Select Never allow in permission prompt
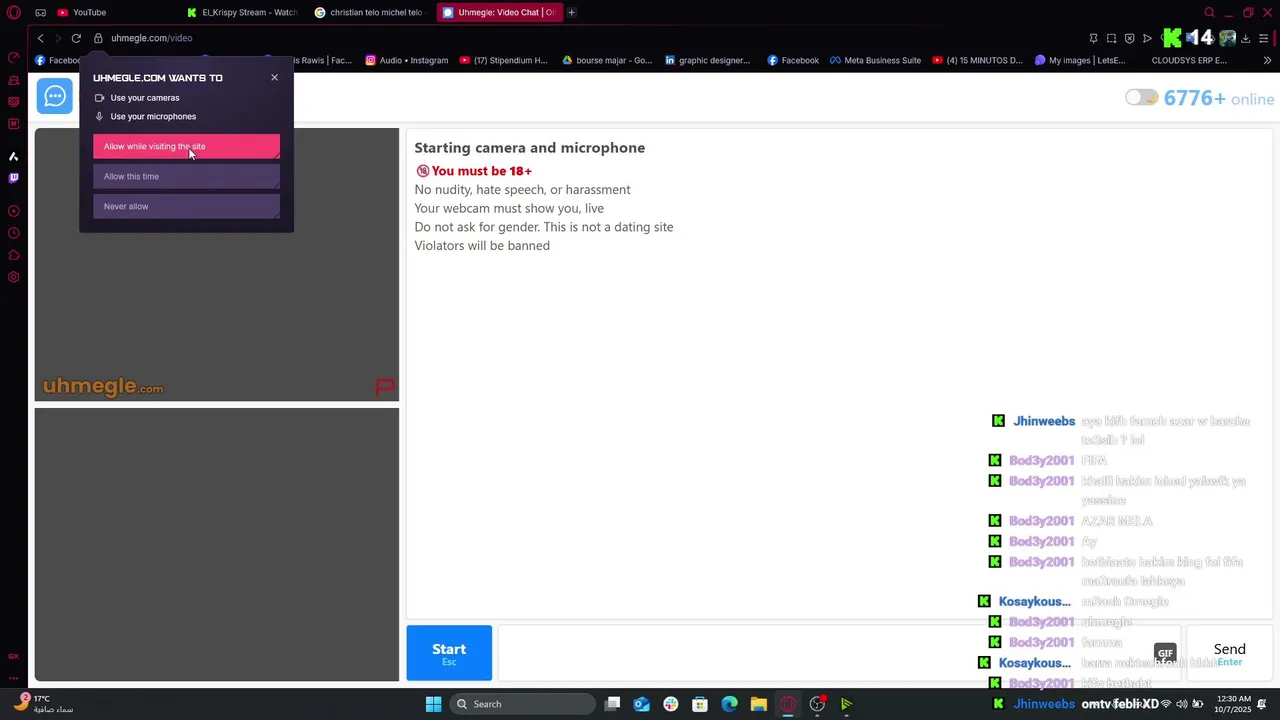Viewport: 1280px width, 720px height. [x=186, y=206]
